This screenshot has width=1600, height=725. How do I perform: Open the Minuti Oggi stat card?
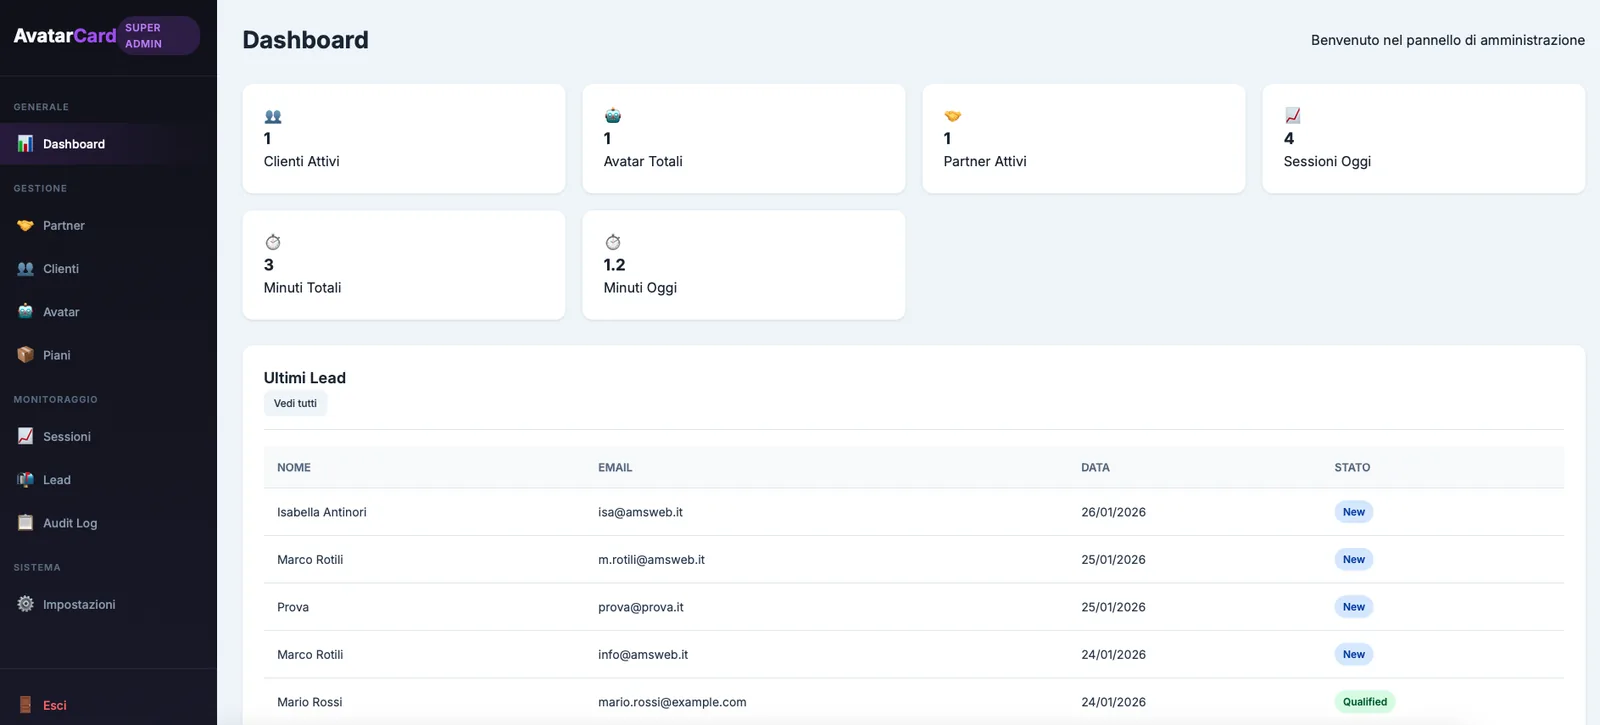(744, 265)
